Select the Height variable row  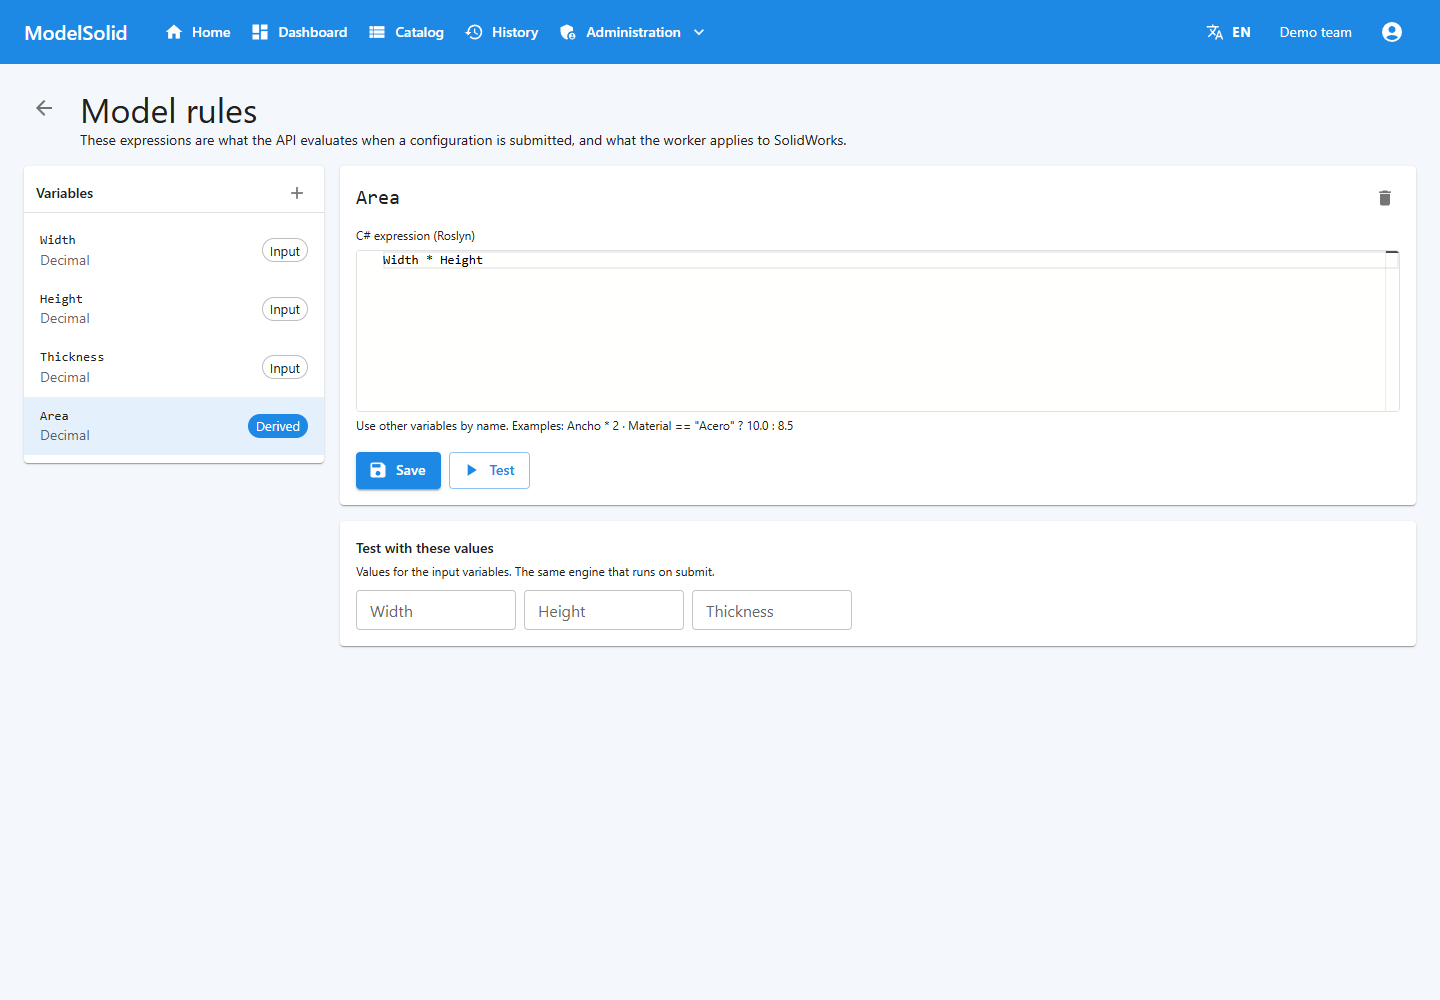tap(174, 309)
